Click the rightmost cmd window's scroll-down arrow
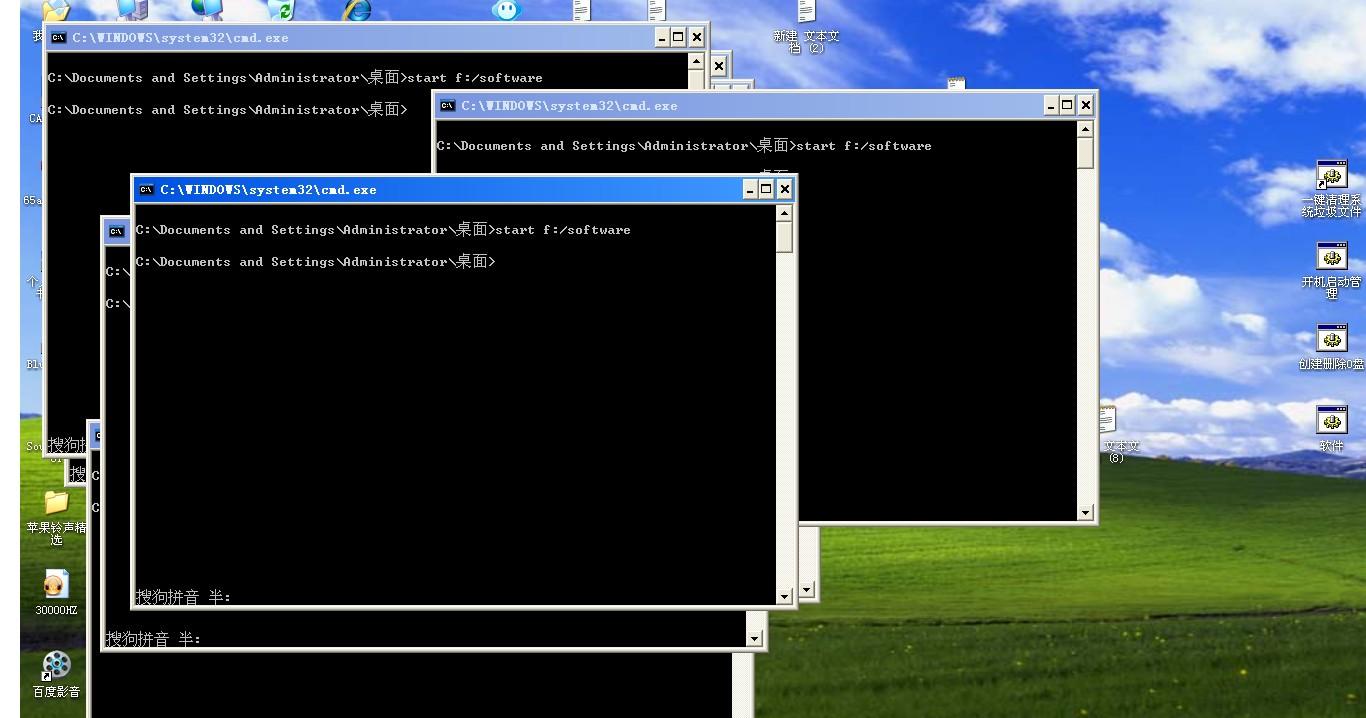This screenshot has width=1366, height=718. click(1085, 512)
